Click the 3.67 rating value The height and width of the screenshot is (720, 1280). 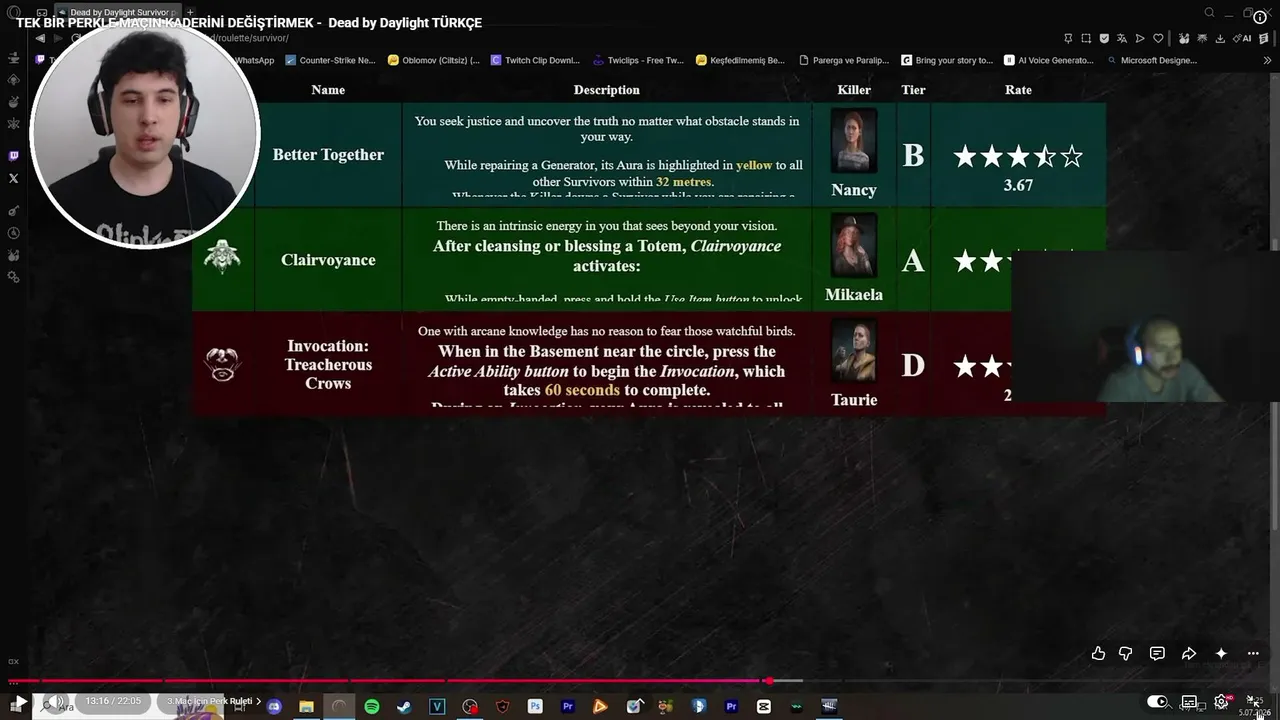click(1018, 185)
